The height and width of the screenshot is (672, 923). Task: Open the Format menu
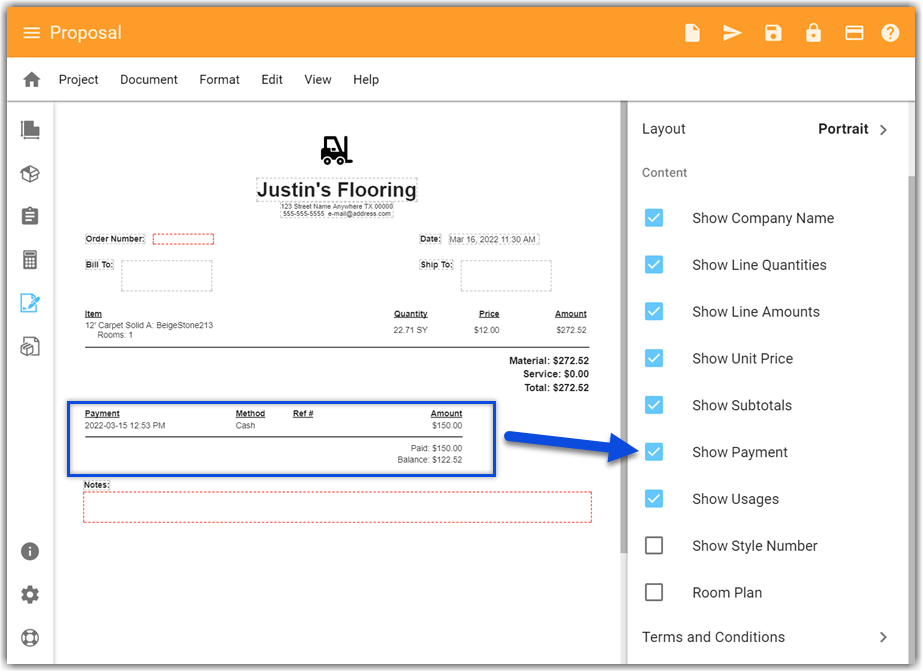point(219,79)
